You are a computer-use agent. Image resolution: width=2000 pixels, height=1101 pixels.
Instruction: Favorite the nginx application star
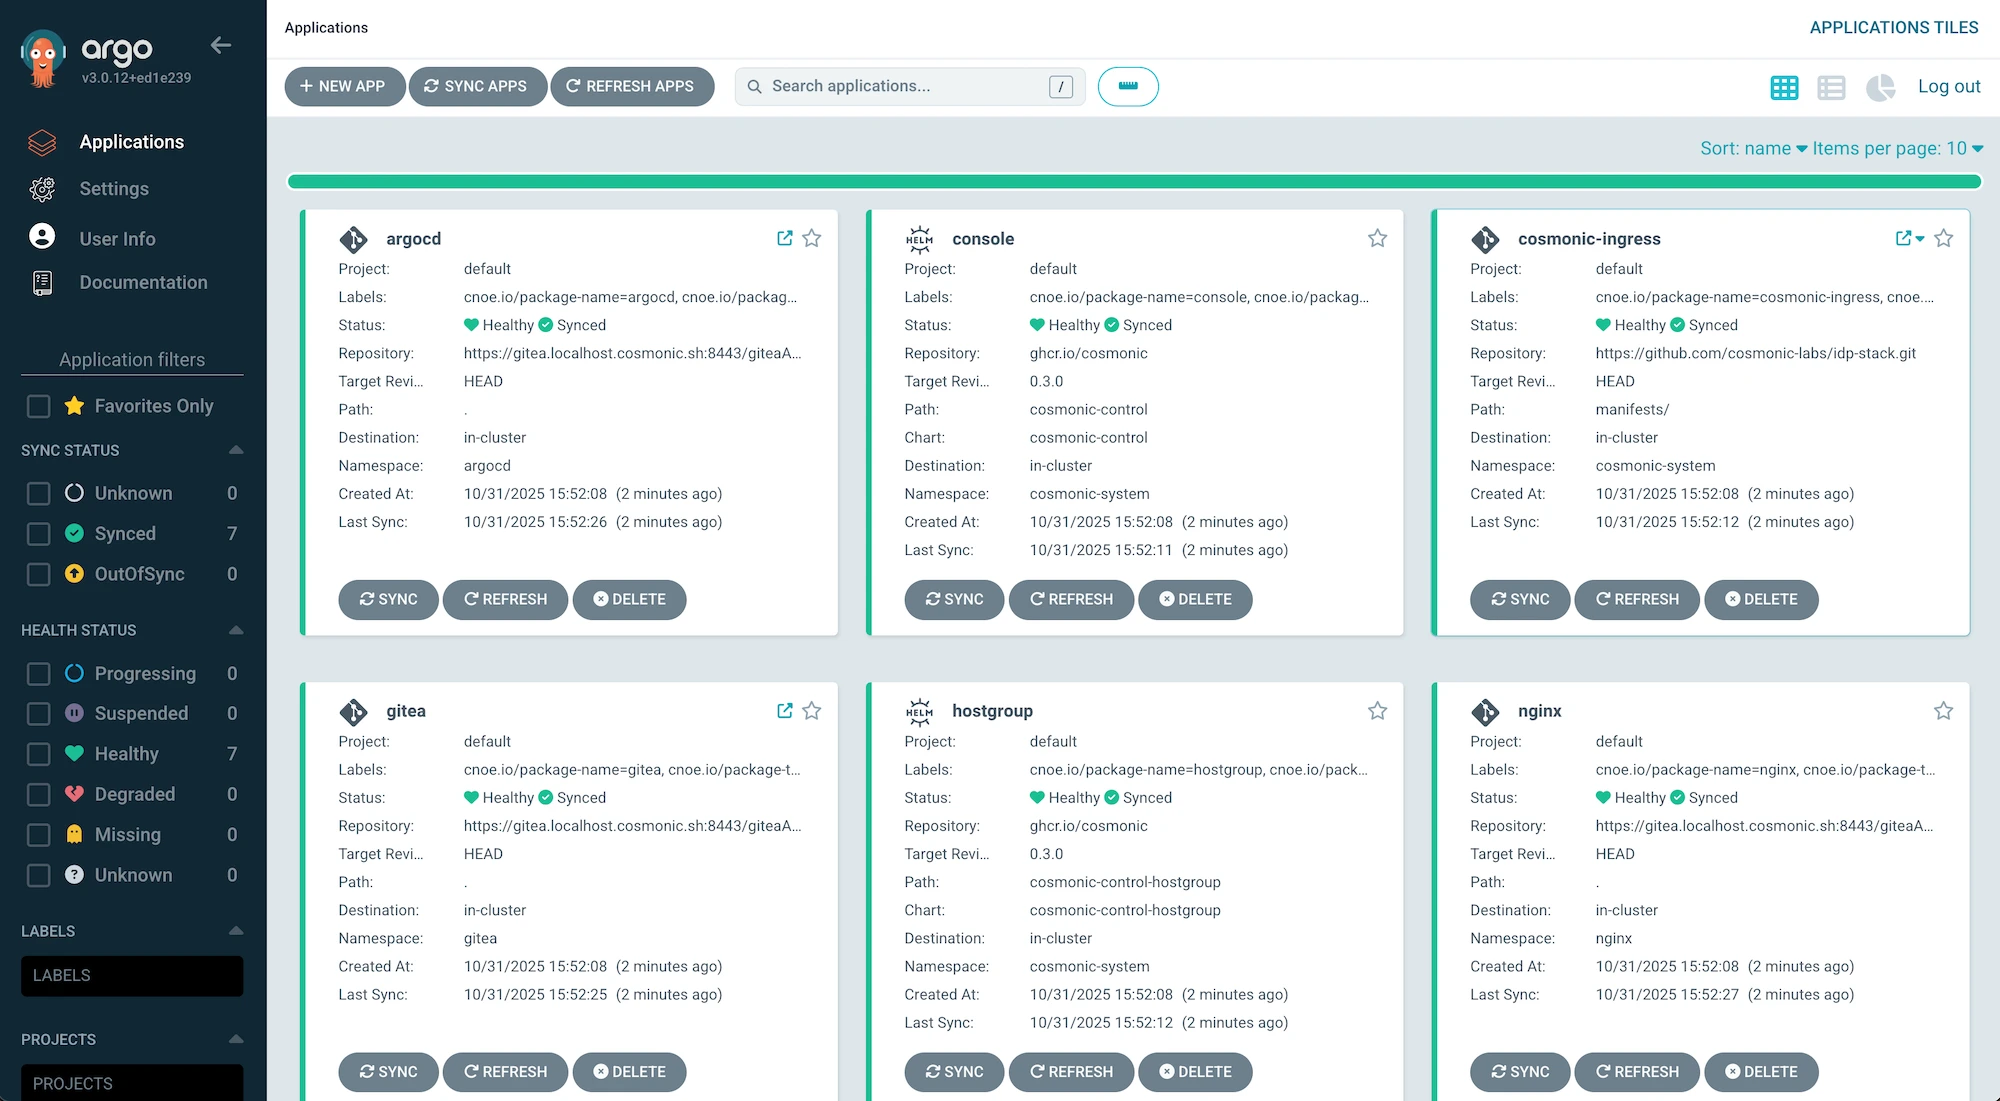click(x=1943, y=710)
